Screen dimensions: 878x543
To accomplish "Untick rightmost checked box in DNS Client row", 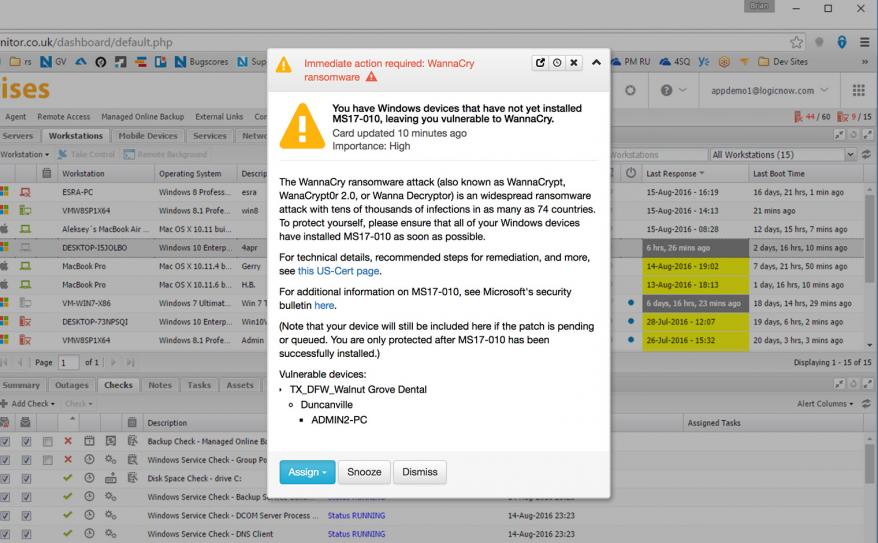I will tap(26, 534).
